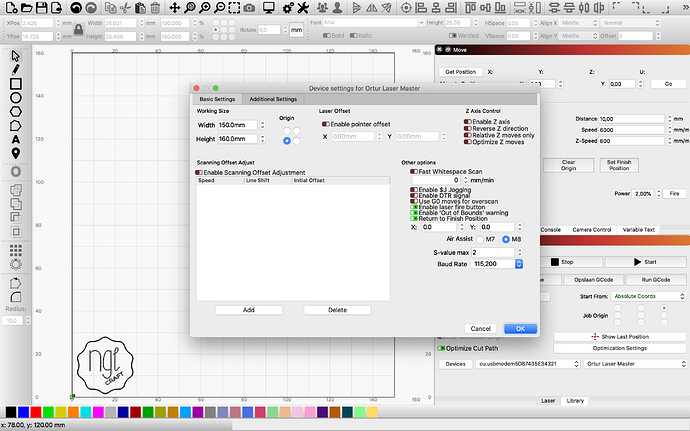Select the M8 Air Assist radio button

[x=506, y=239]
